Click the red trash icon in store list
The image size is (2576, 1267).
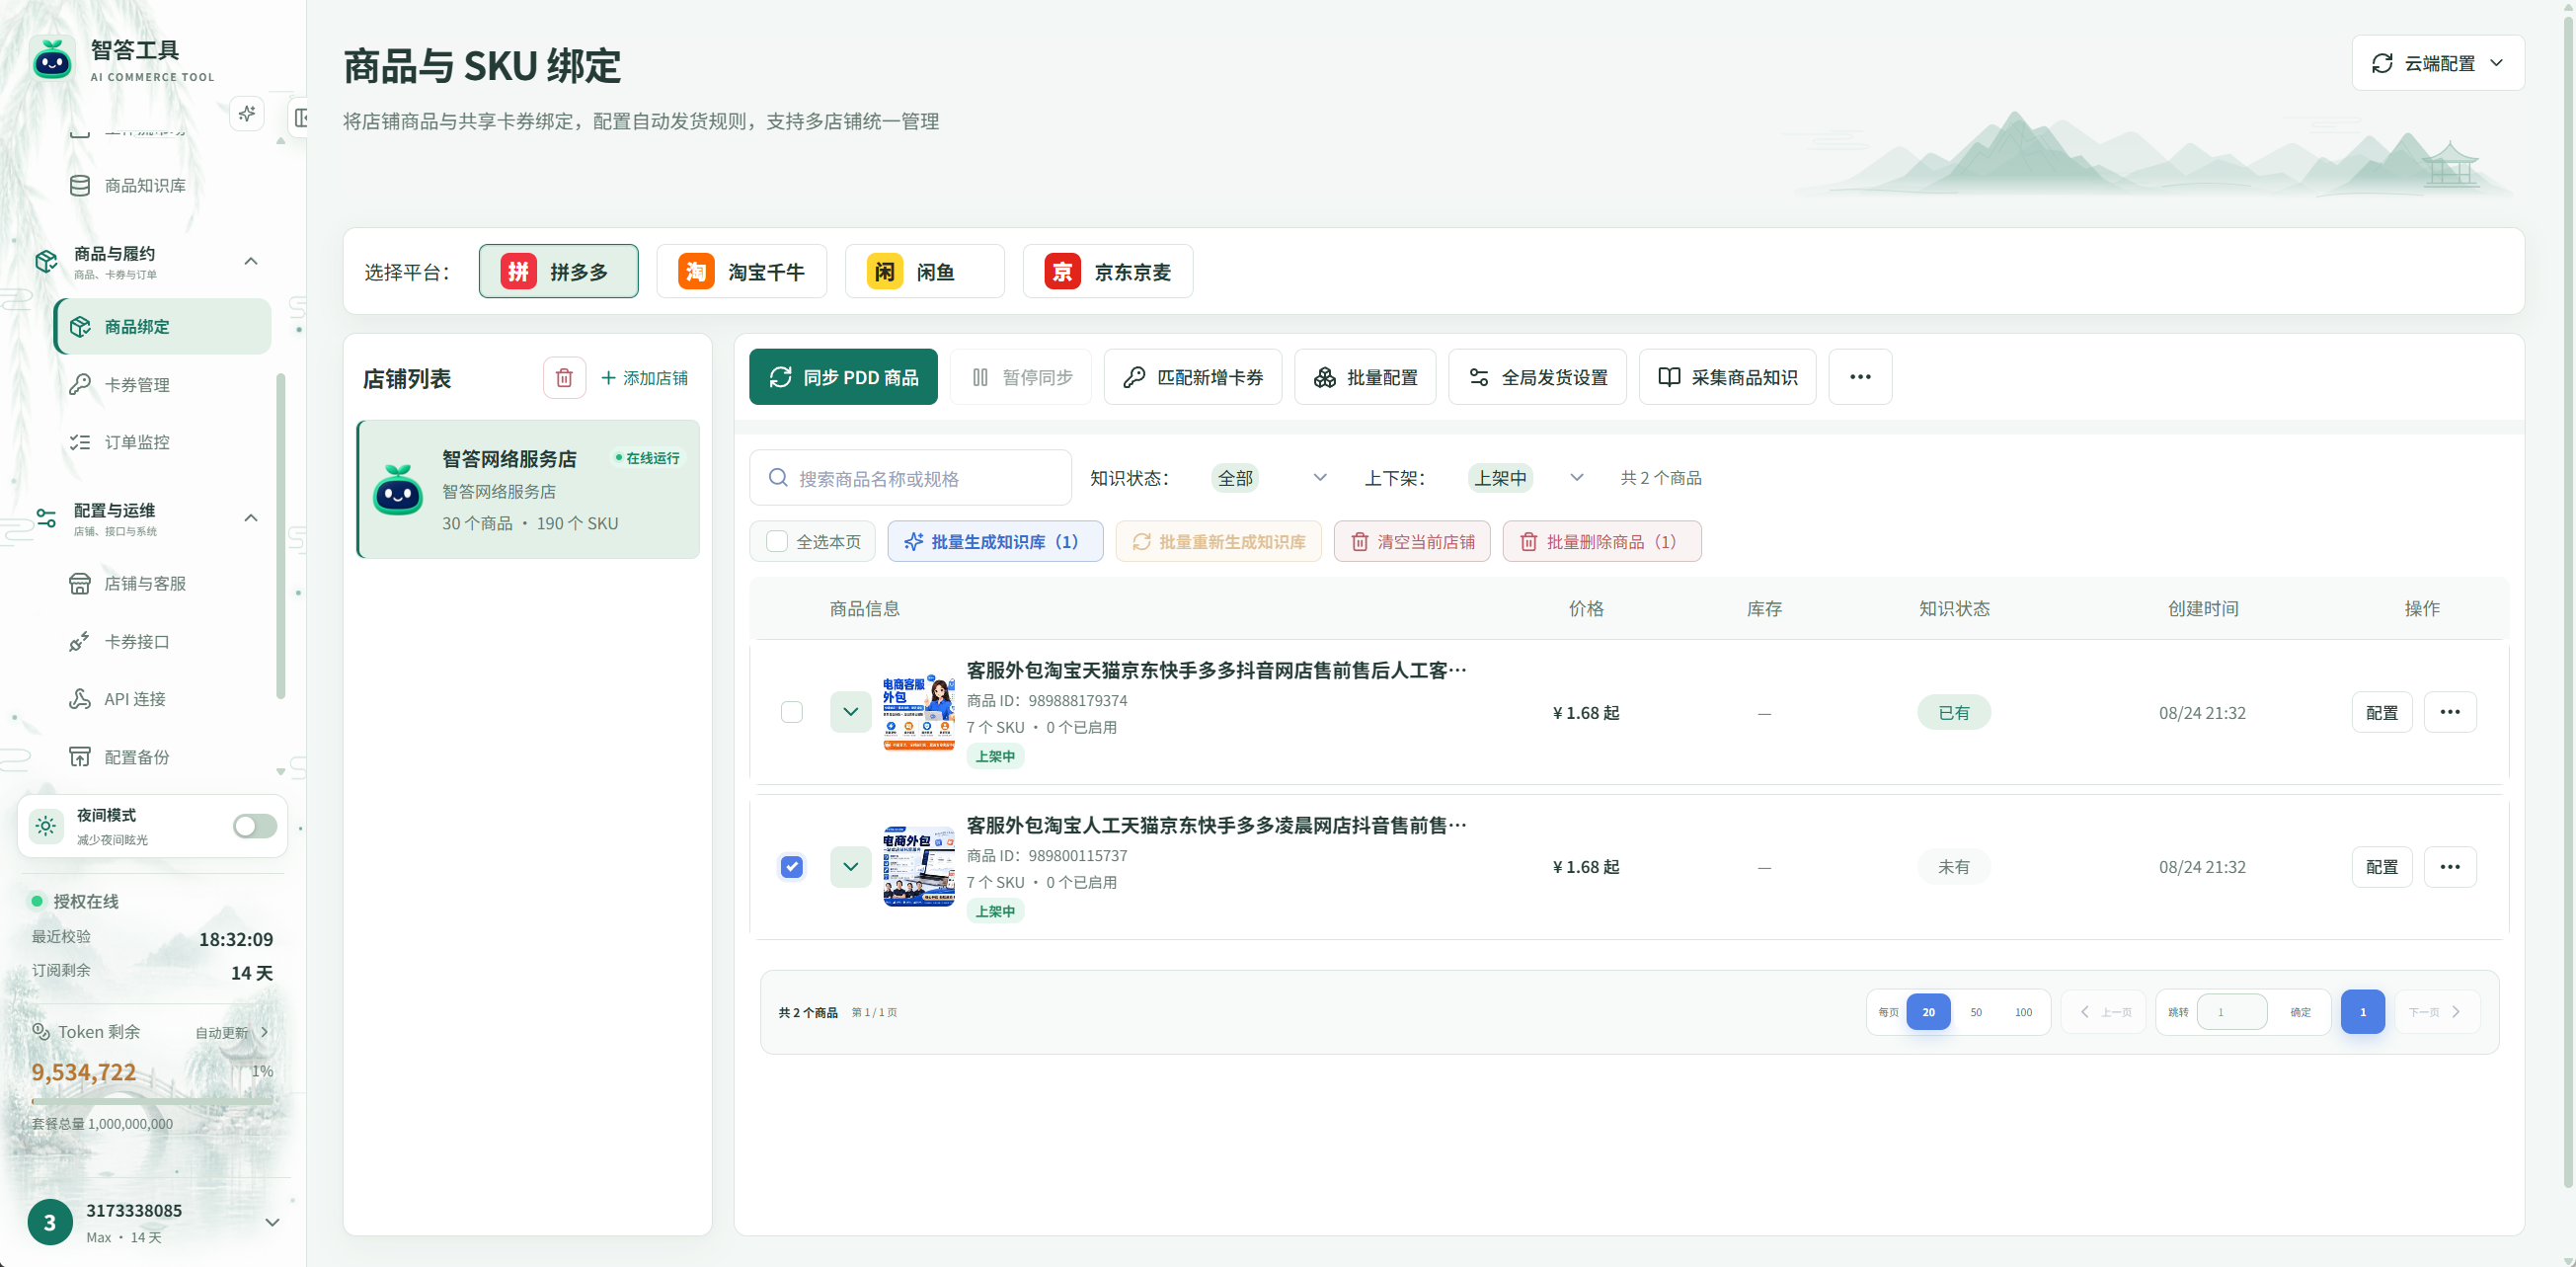(x=564, y=378)
